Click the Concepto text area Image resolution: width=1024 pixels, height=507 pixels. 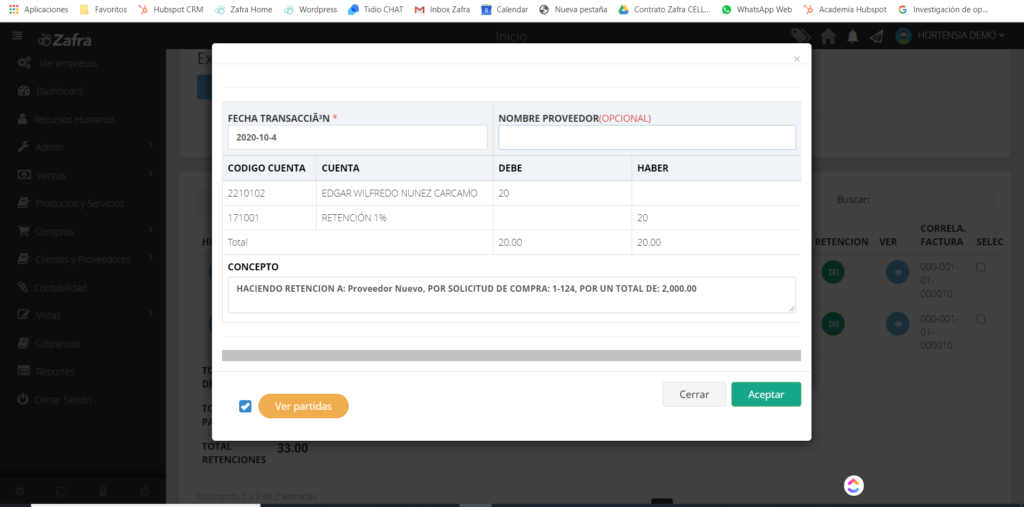pos(512,295)
